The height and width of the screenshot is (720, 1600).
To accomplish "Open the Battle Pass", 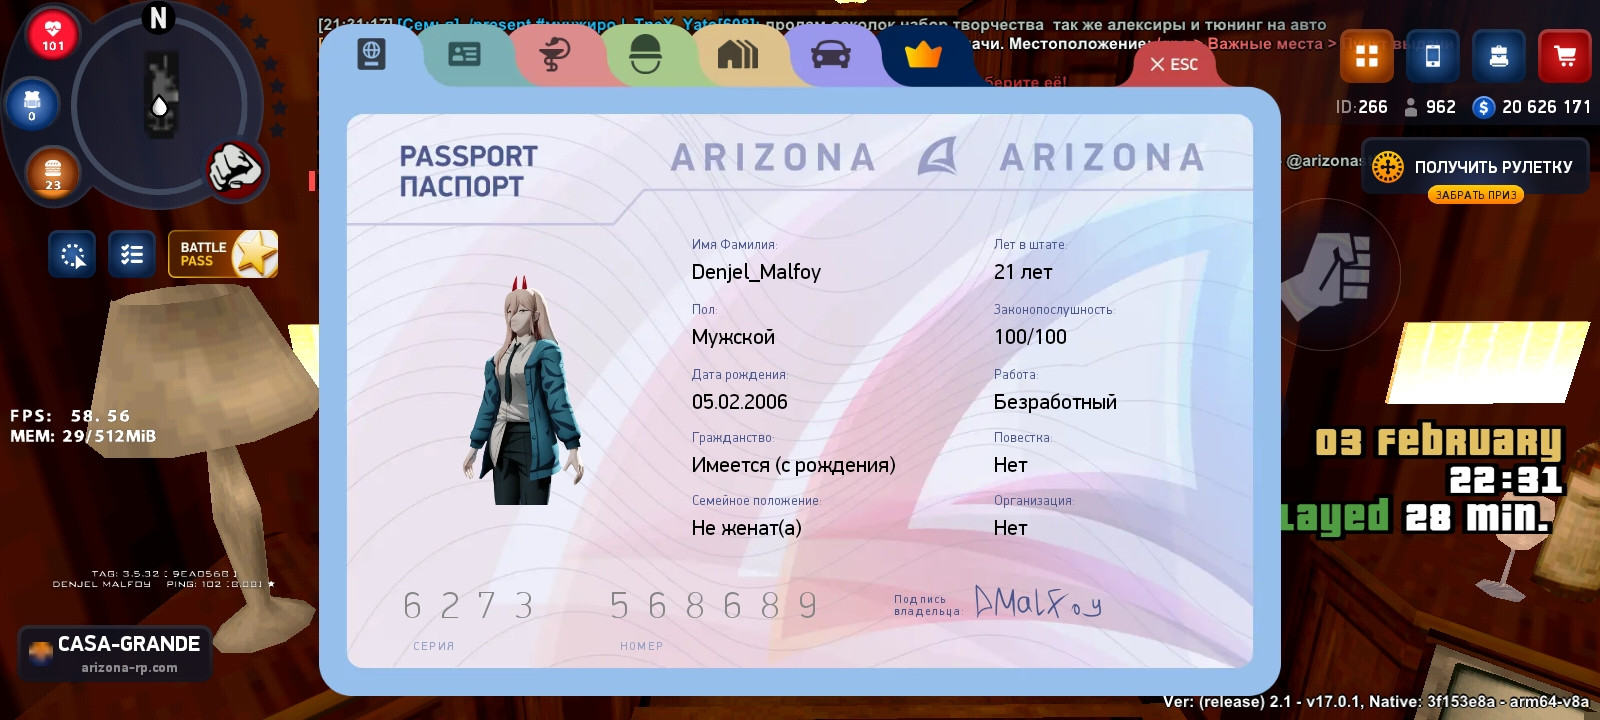I will coord(223,254).
